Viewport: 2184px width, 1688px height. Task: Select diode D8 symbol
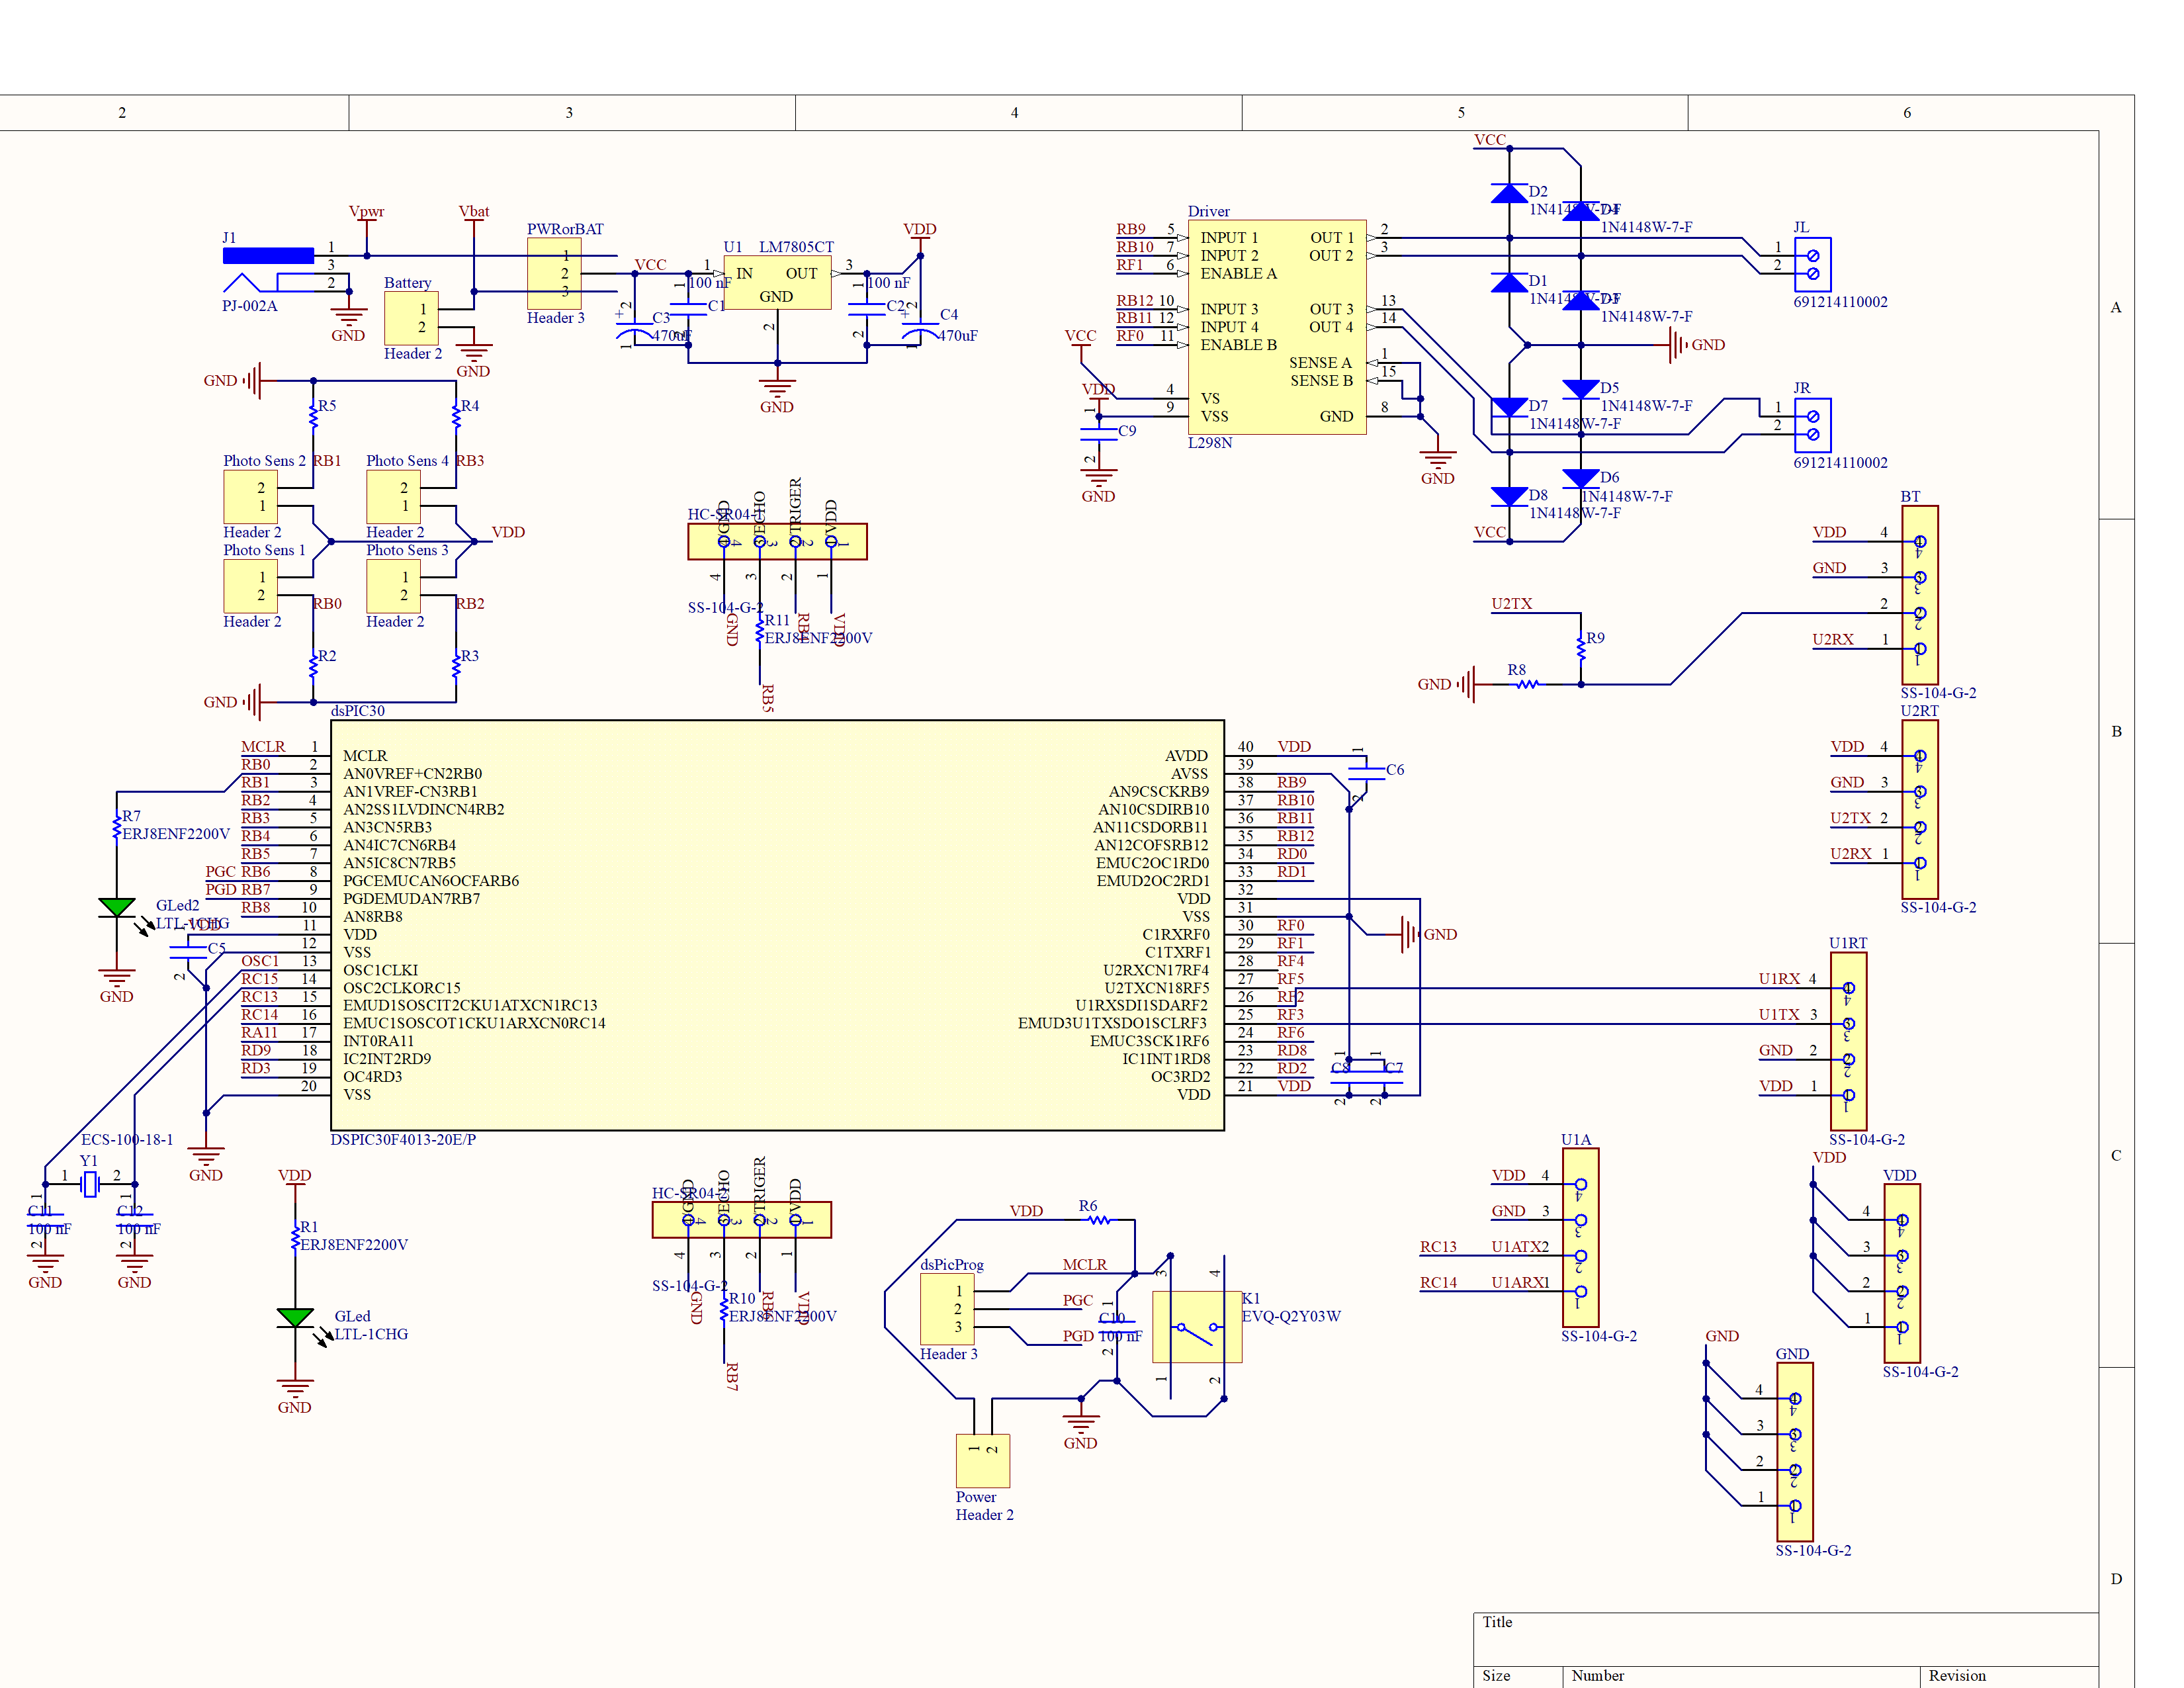1509,497
